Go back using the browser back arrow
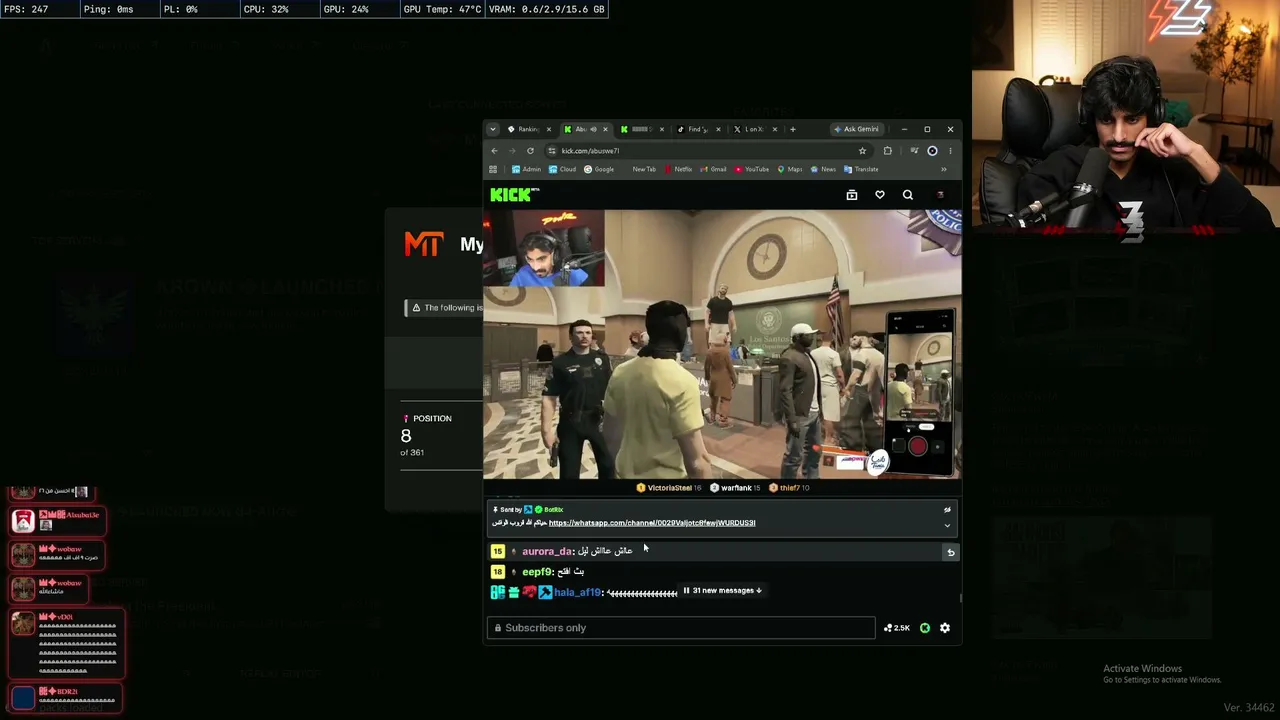Image resolution: width=1280 pixels, height=720 pixels. (494, 151)
